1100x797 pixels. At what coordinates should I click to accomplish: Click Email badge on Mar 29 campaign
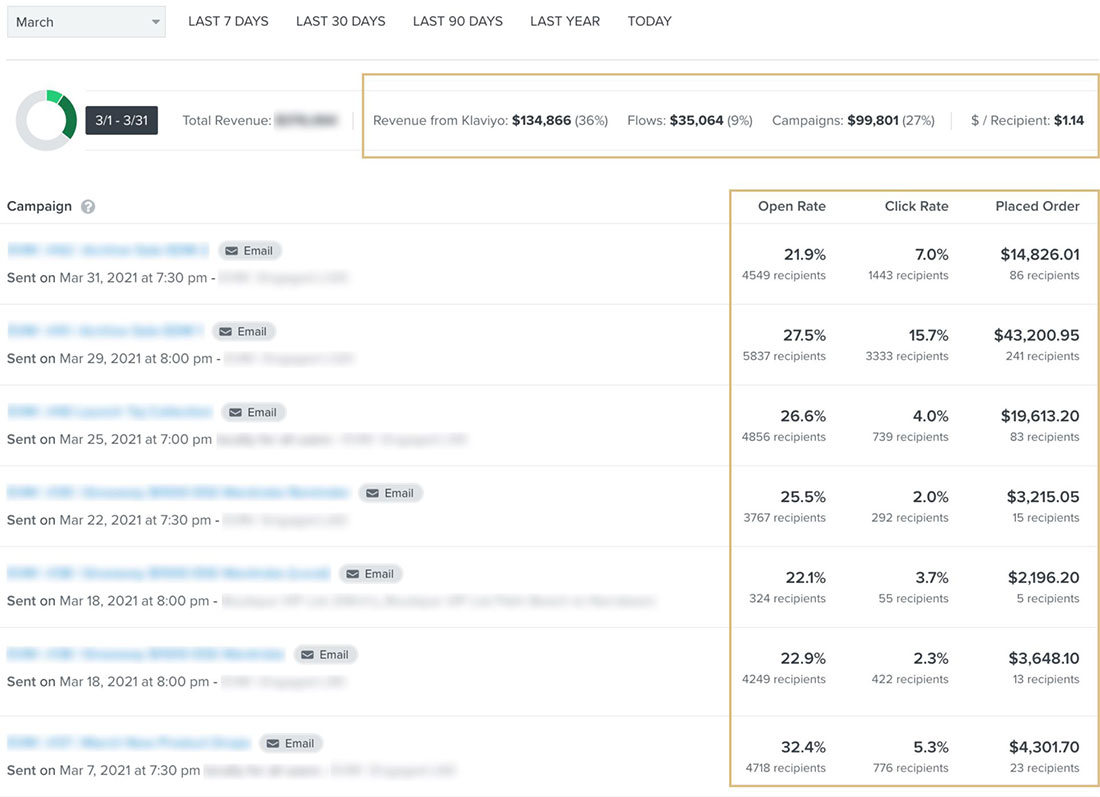coord(244,332)
